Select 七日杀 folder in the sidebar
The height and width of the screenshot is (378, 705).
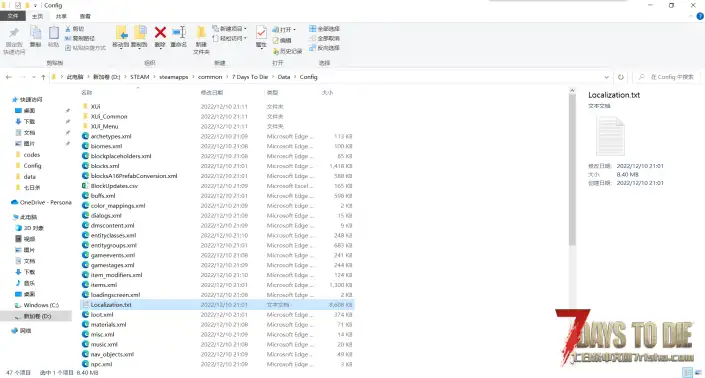point(32,187)
